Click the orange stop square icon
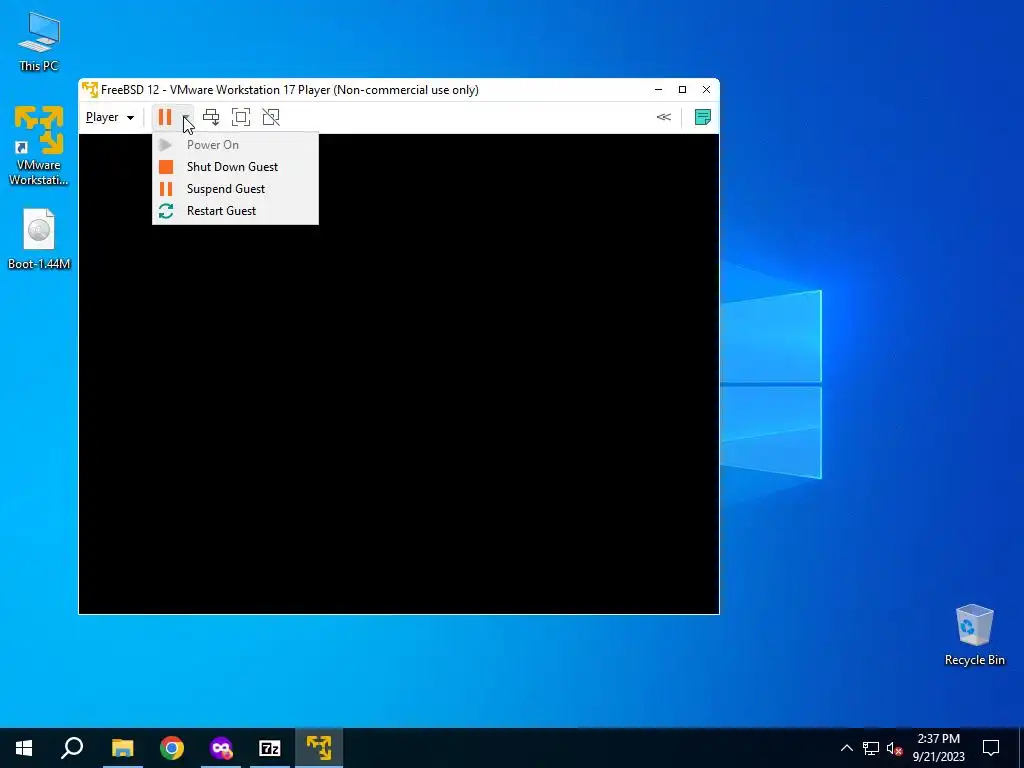 point(166,167)
